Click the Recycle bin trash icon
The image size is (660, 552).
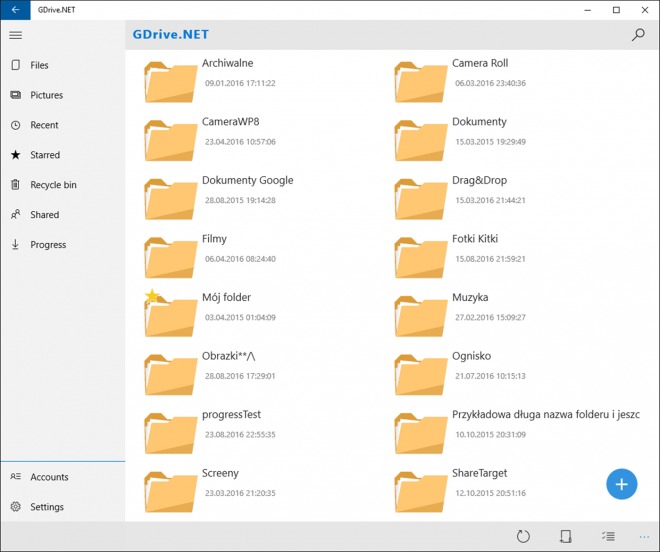(x=16, y=184)
